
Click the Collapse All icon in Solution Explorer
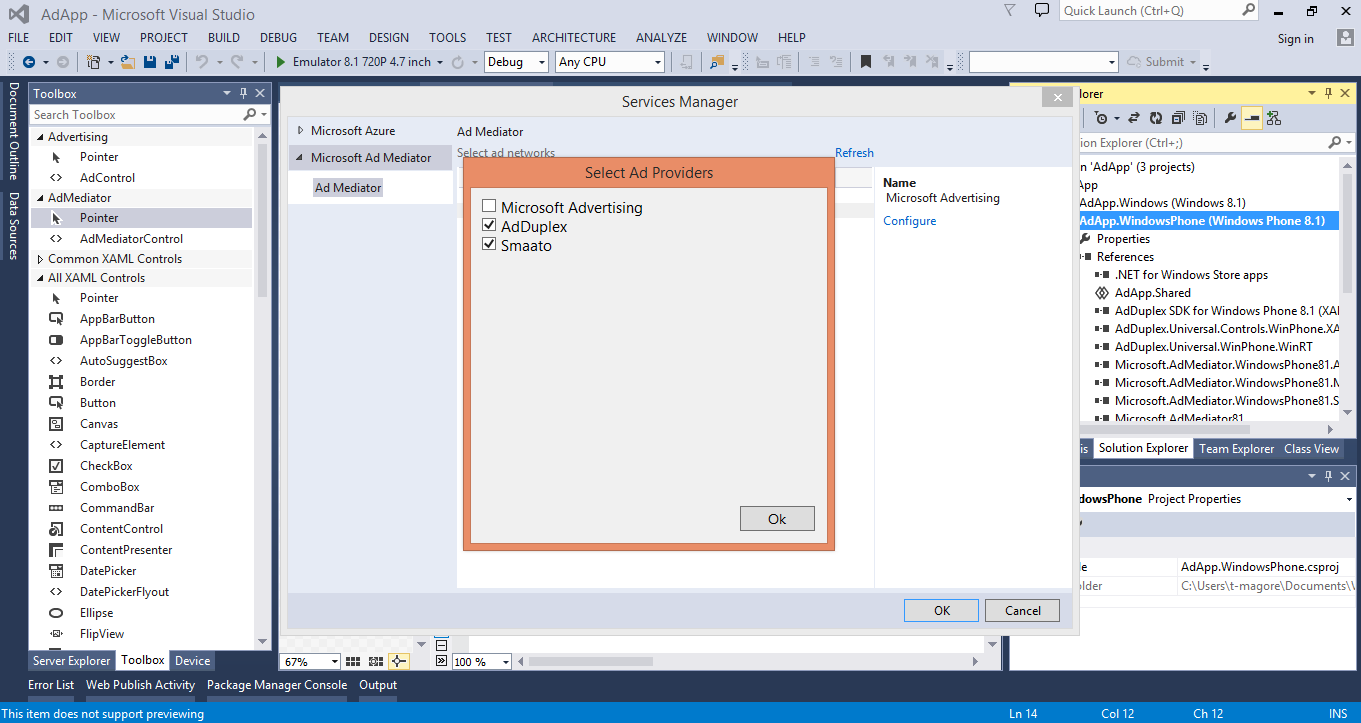pos(1178,118)
